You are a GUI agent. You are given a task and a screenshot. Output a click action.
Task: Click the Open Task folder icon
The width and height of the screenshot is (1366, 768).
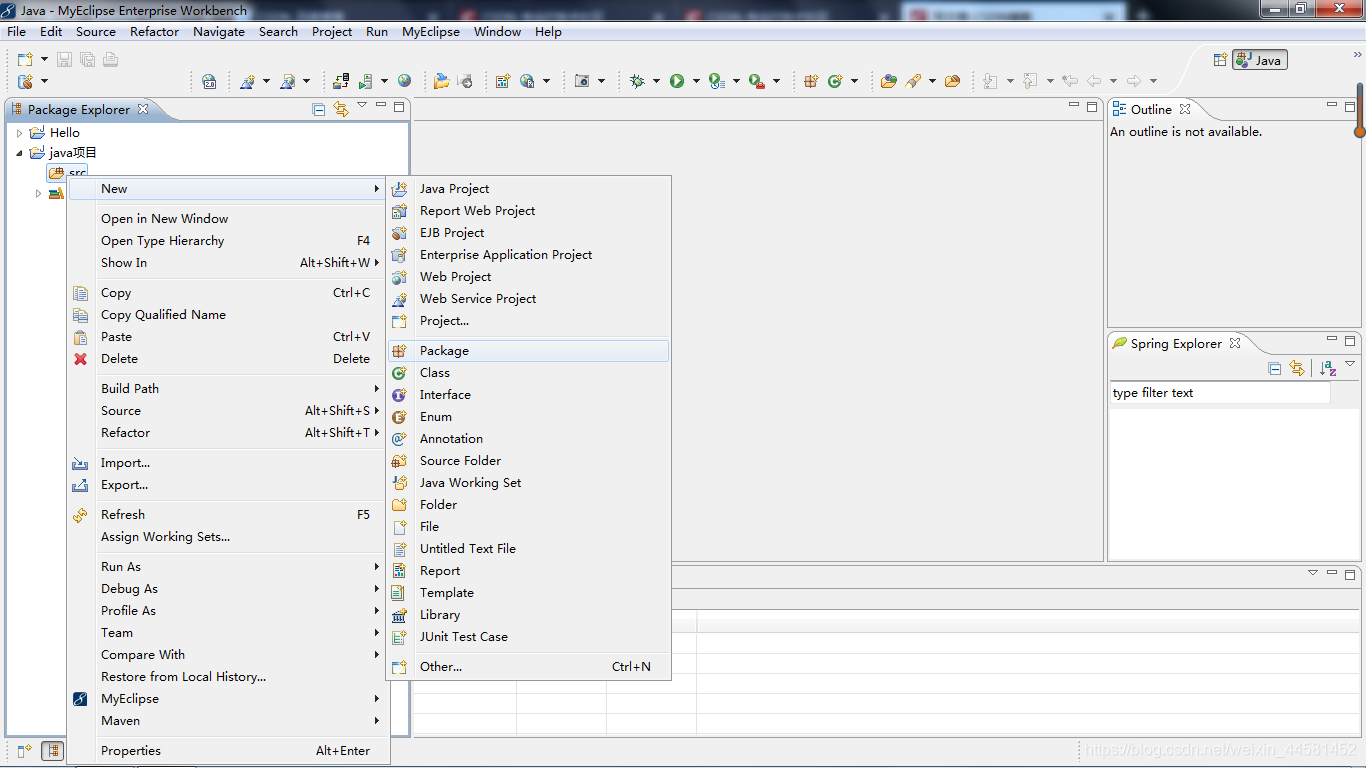tap(952, 81)
